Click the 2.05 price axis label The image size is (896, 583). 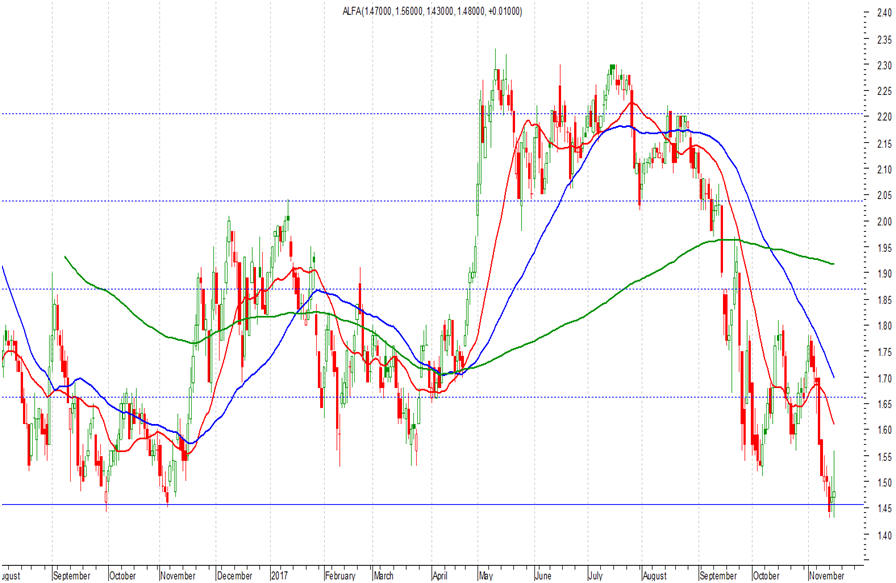point(883,195)
